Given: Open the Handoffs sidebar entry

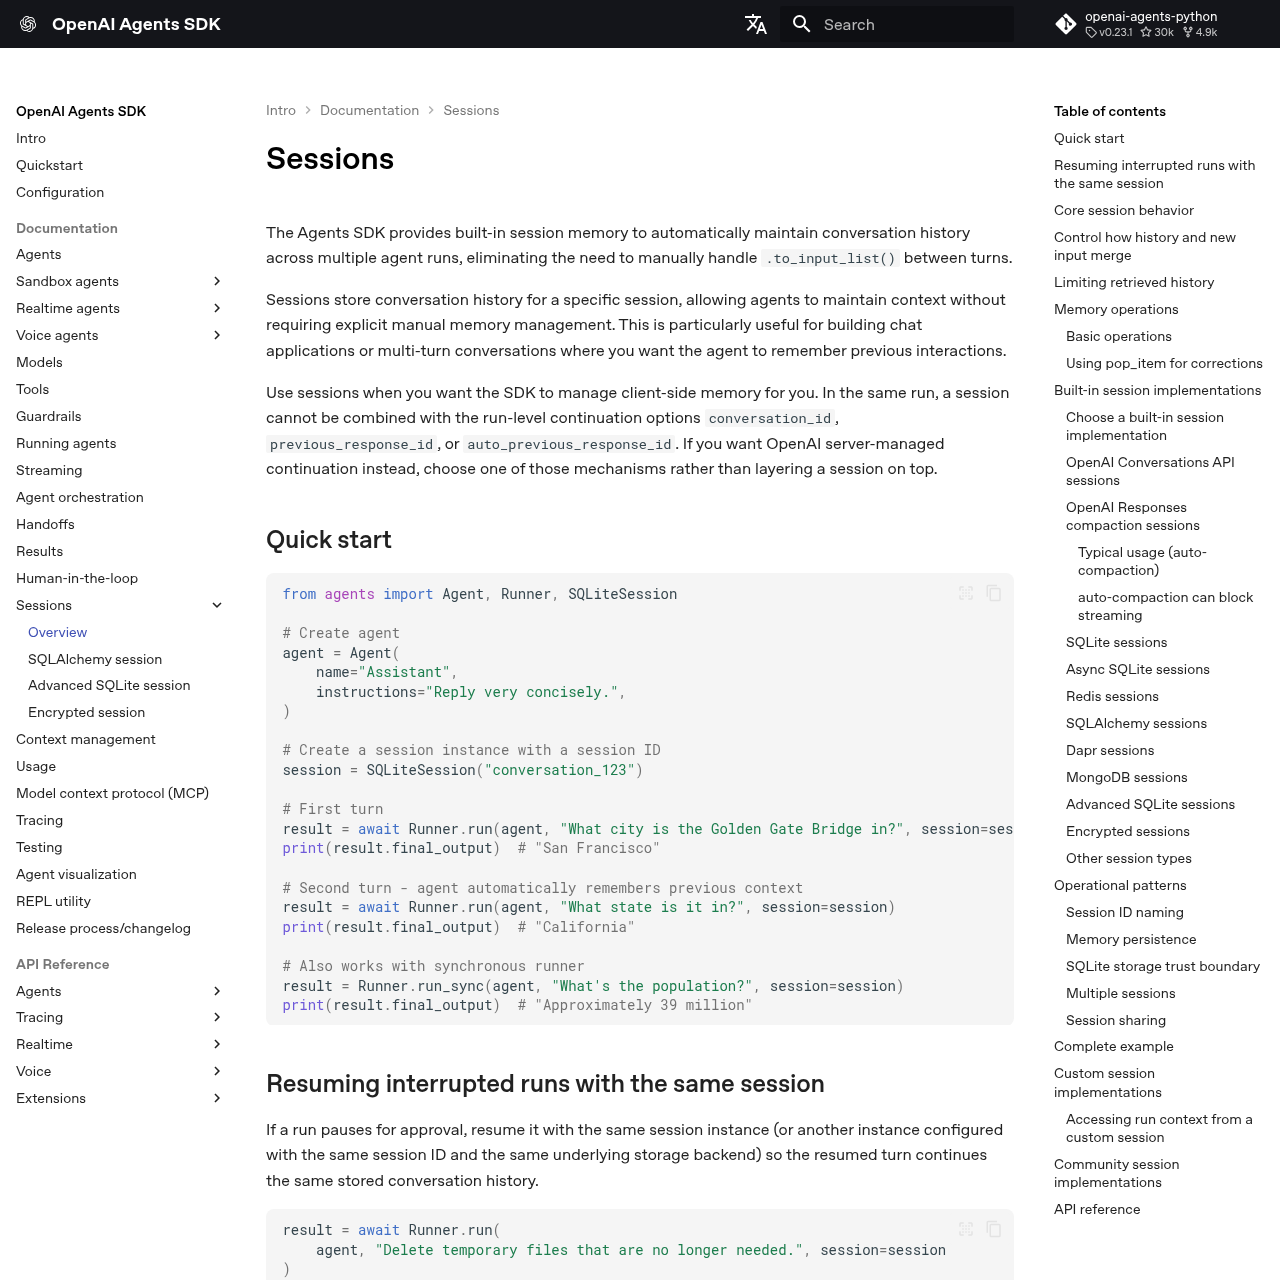Looking at the screenshot, I should click(x=45, y=525).
